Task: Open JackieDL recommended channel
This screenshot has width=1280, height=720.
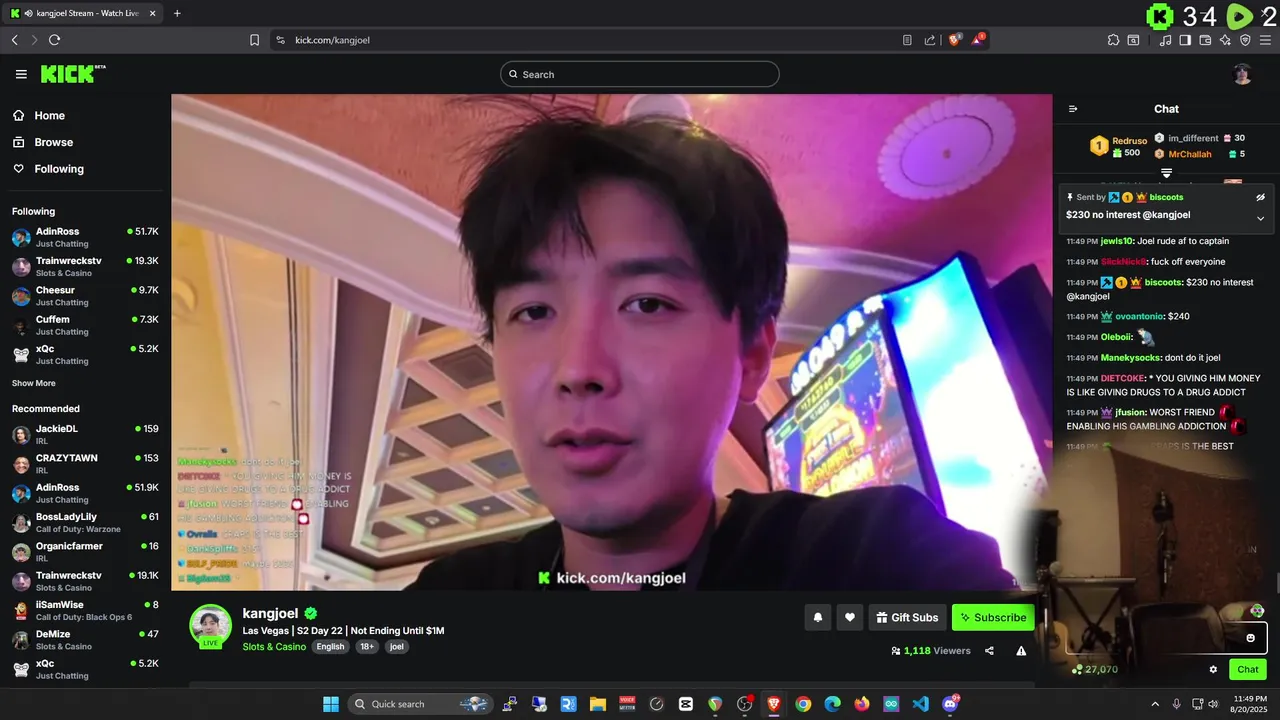Action: point(85,435)
